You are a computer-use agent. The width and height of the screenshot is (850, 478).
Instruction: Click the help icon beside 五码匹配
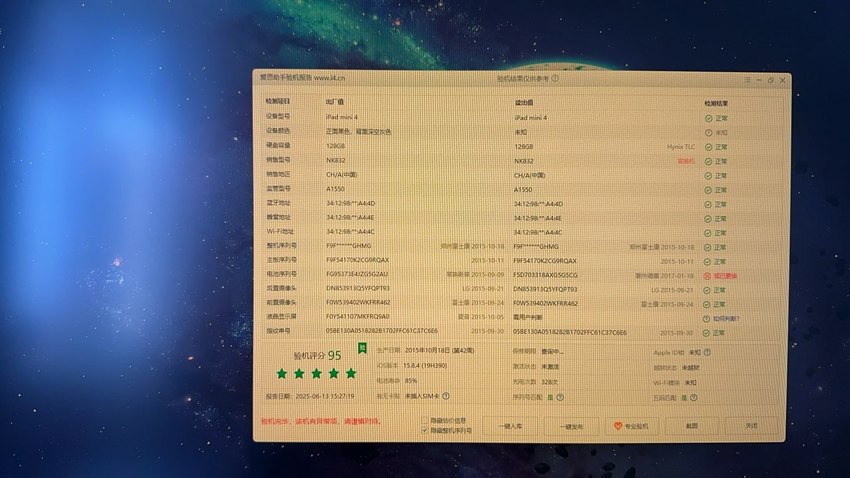tap(693, 398)
